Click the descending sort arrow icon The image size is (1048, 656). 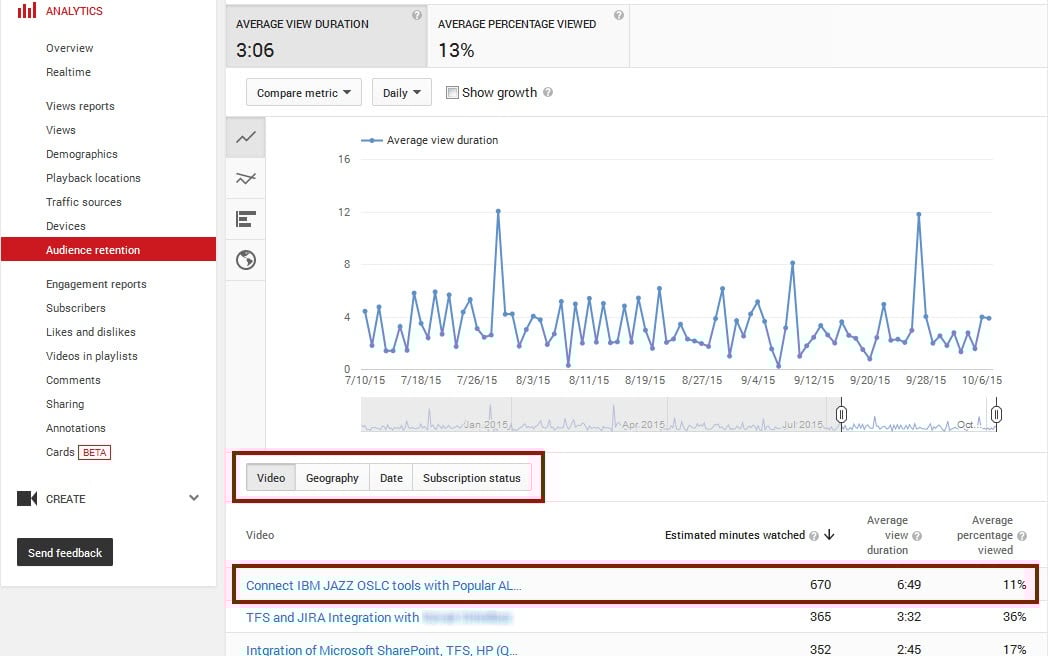tap(829, 534)
